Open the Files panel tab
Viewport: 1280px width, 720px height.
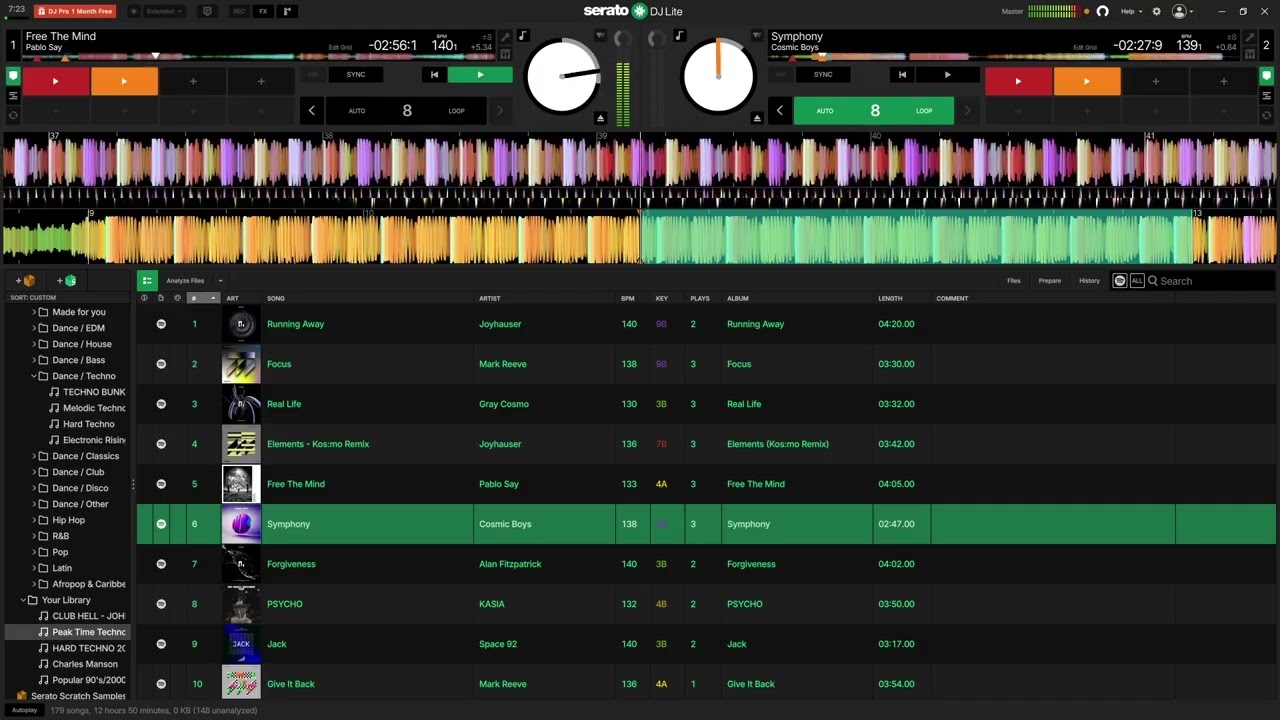pyautogui.click(x=1014, y=281)
